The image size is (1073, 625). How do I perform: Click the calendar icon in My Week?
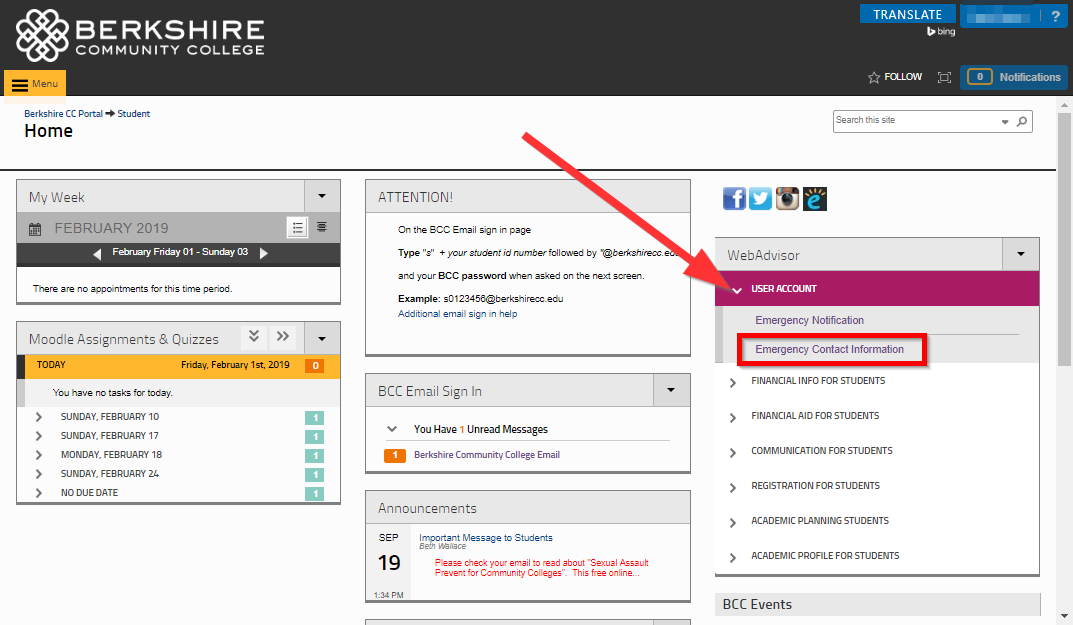click(x=35, y=229)
